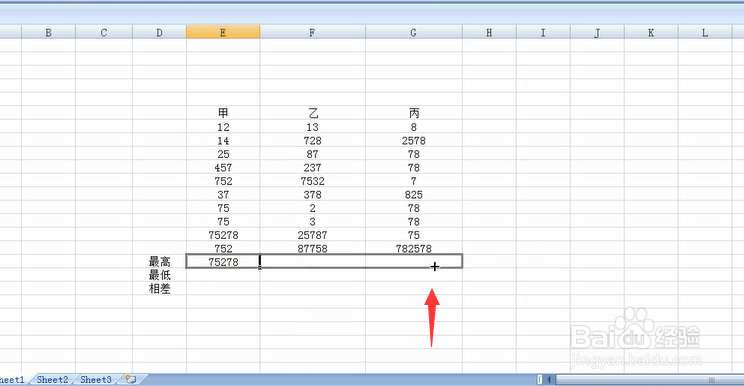The width and height of the screenshot is (744, 386).
Task: Select cell containing 8 under 丙
Action: [414, 127]
